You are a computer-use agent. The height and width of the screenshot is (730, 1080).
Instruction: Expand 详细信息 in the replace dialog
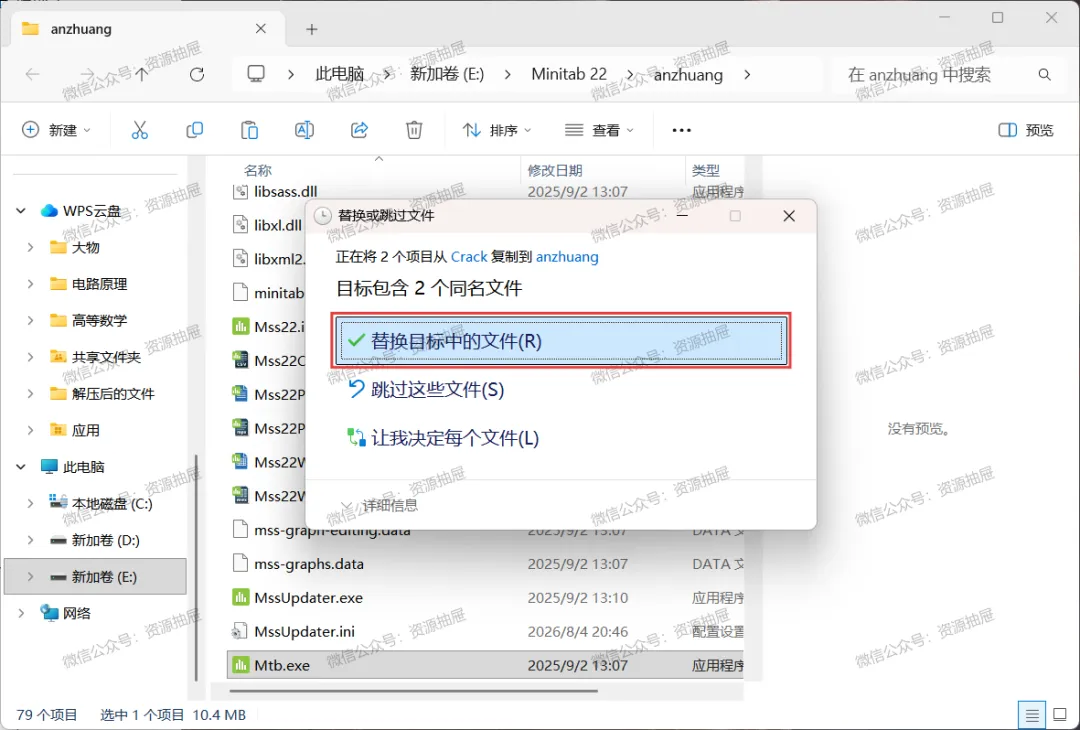click(x=380, y=505)
